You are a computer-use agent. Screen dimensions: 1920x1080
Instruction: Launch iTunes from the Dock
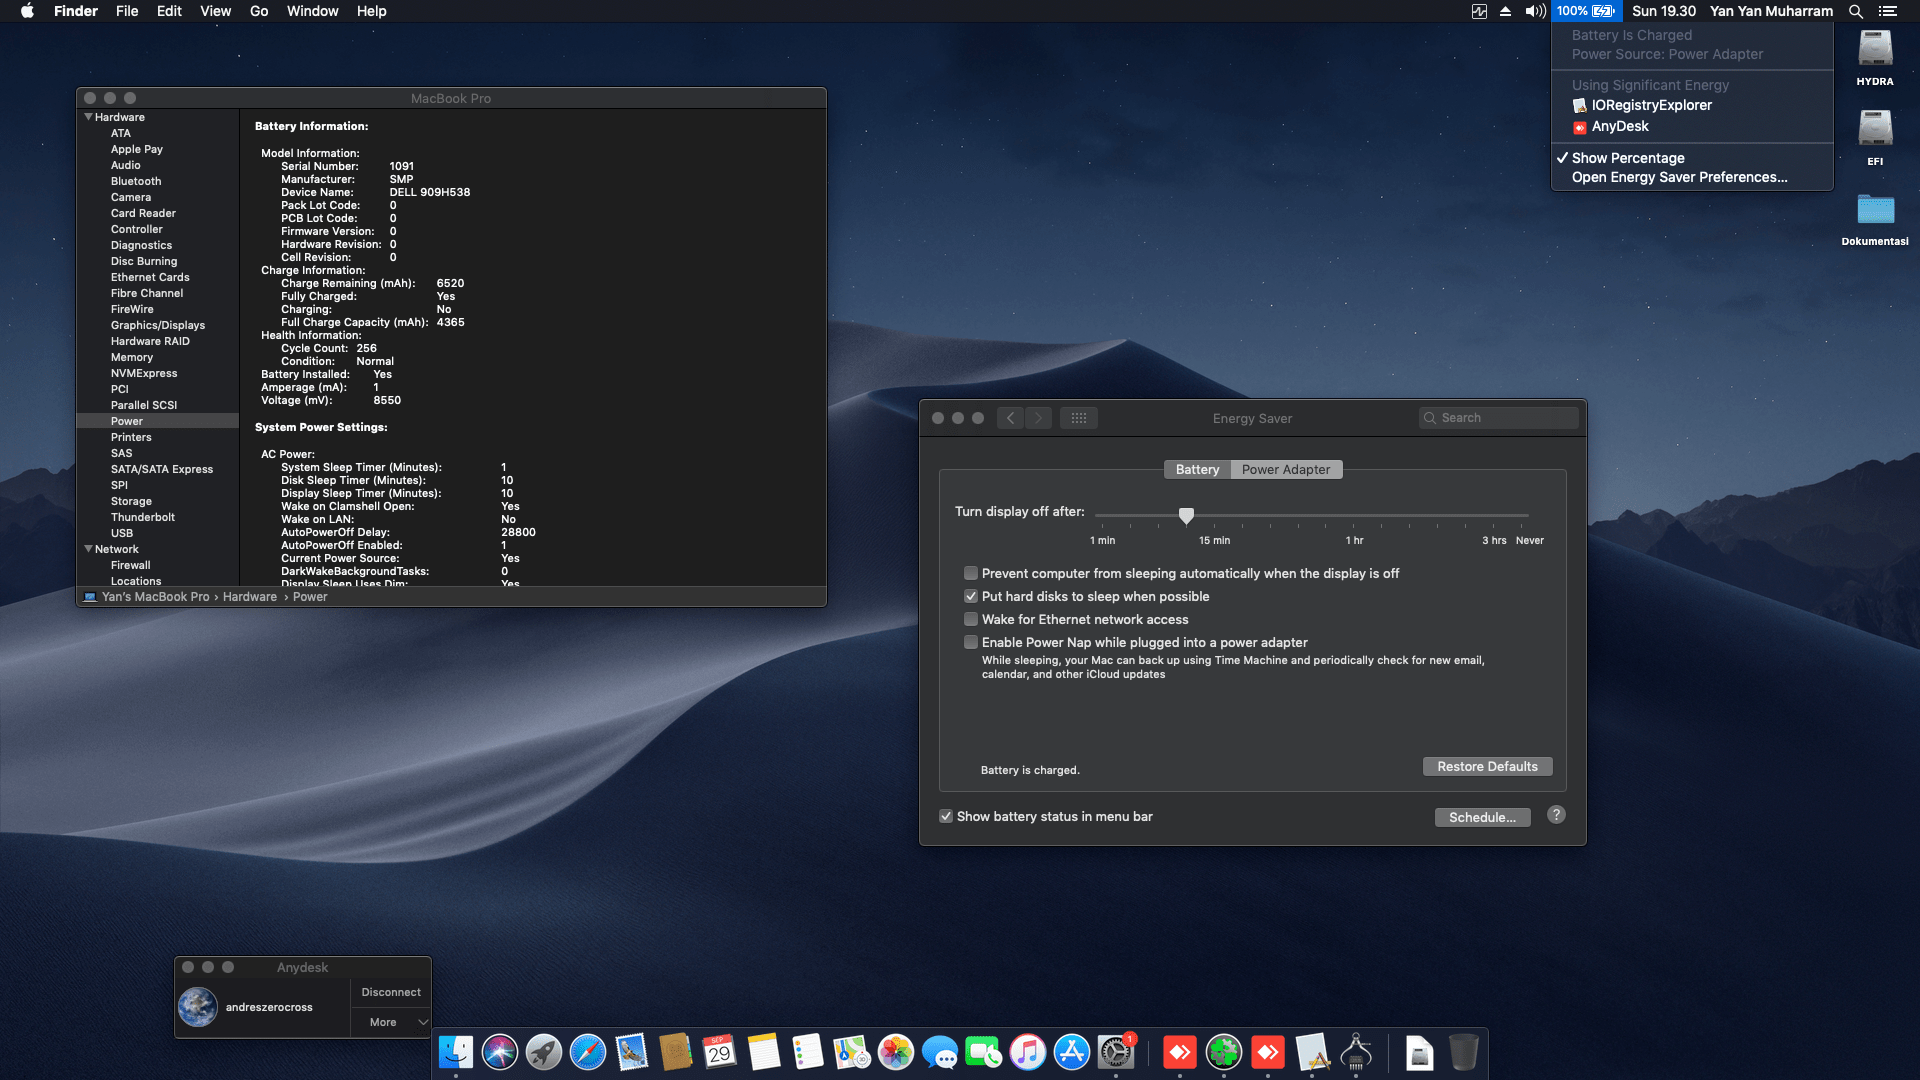coord(1027,1052)
